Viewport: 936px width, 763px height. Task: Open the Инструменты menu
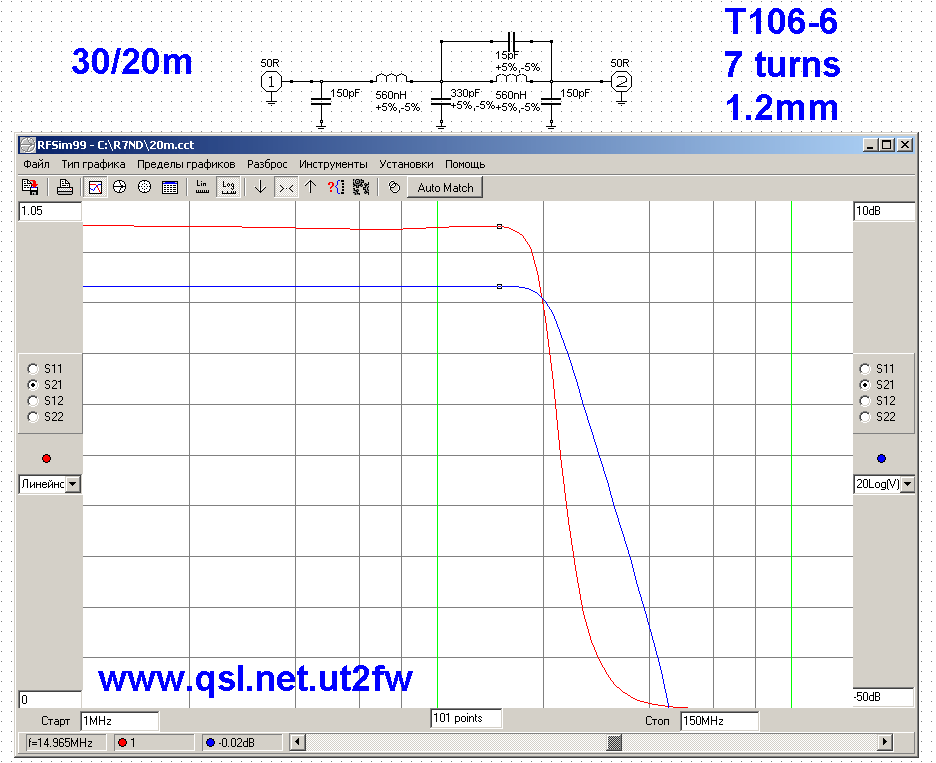point(333,163)
